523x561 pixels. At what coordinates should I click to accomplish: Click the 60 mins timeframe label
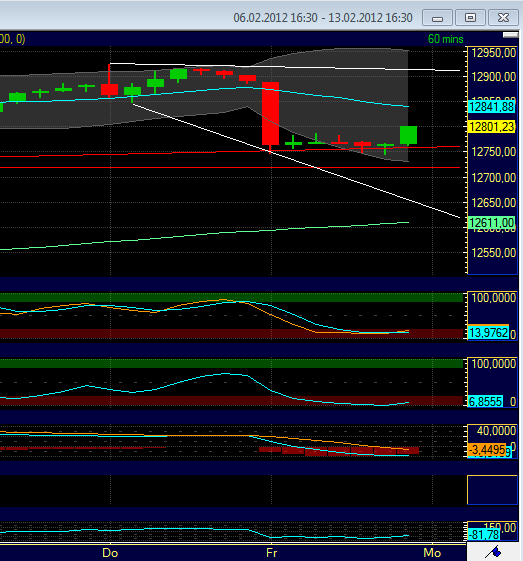445,39
